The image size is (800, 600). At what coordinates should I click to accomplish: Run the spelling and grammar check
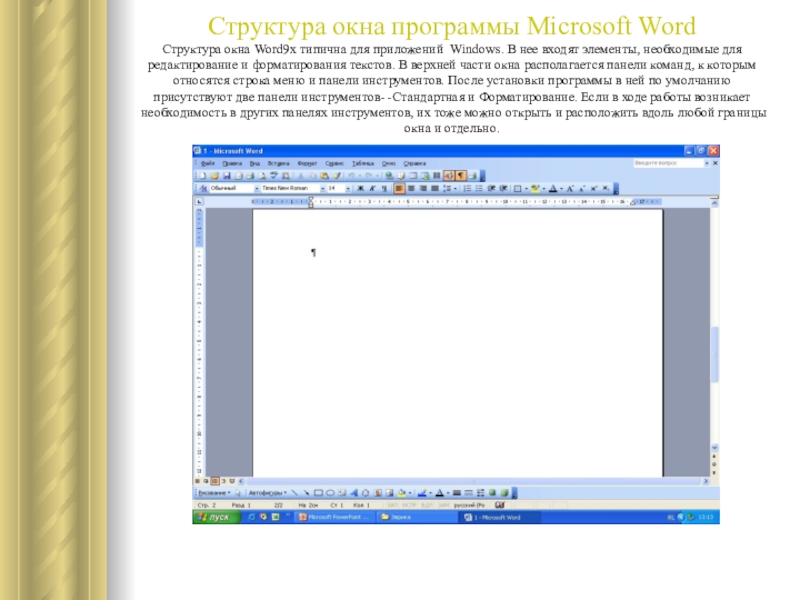pyautogui.click(x=273, y=176)
